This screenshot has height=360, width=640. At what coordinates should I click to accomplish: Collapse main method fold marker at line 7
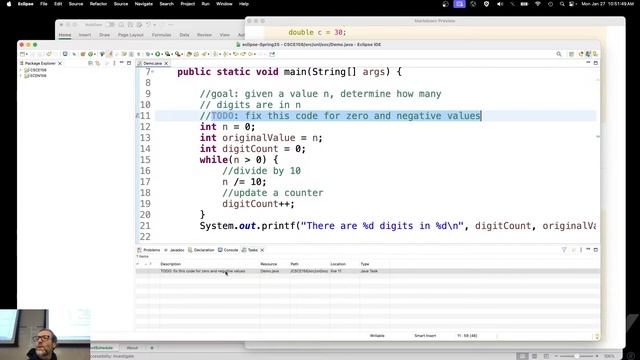tap(153, 72)
